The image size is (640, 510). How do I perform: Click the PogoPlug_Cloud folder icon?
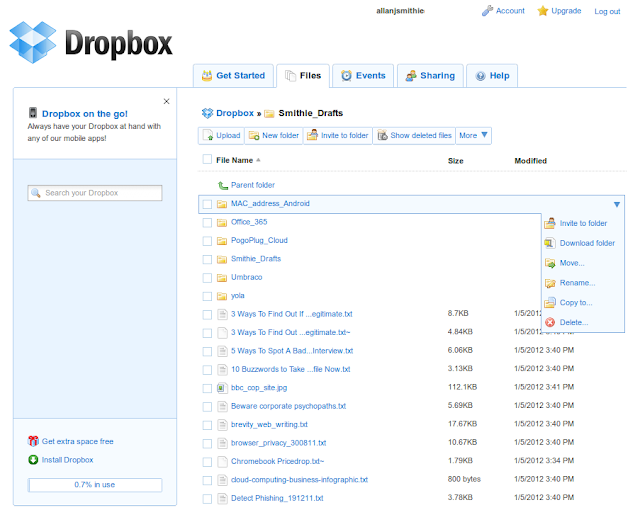coord(222,241)
